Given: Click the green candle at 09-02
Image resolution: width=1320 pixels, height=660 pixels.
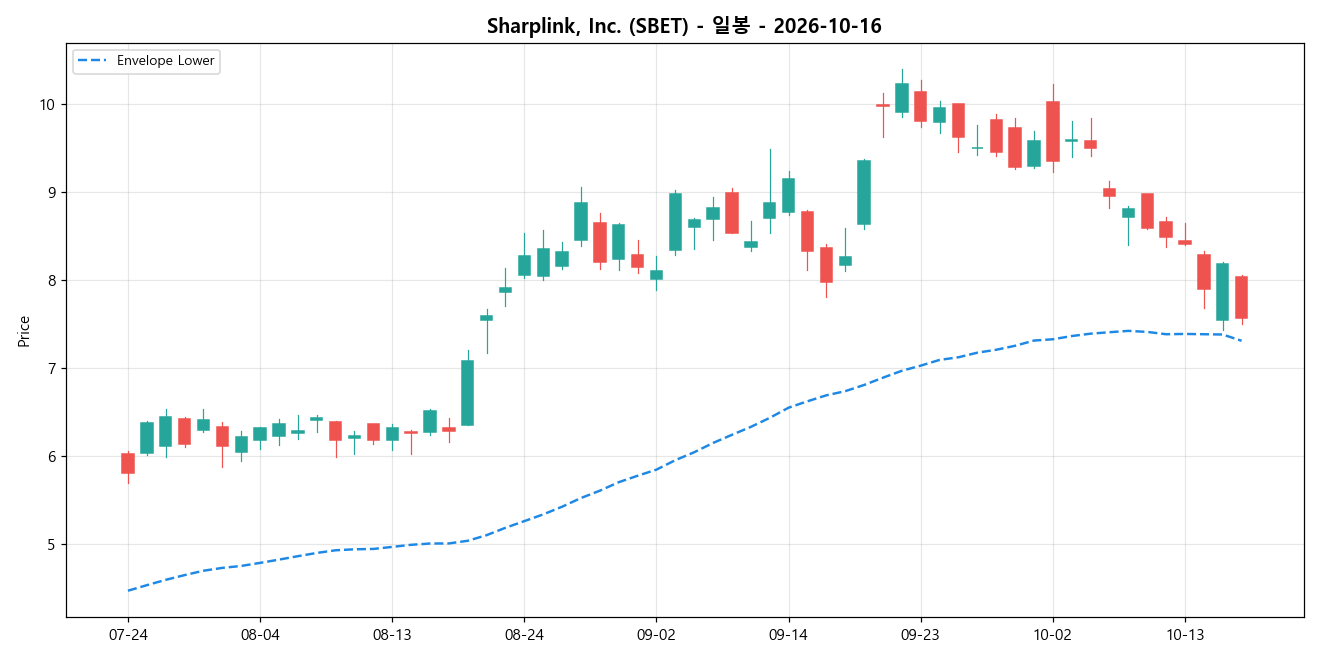Looking at the screenshot, I should 656,275.
